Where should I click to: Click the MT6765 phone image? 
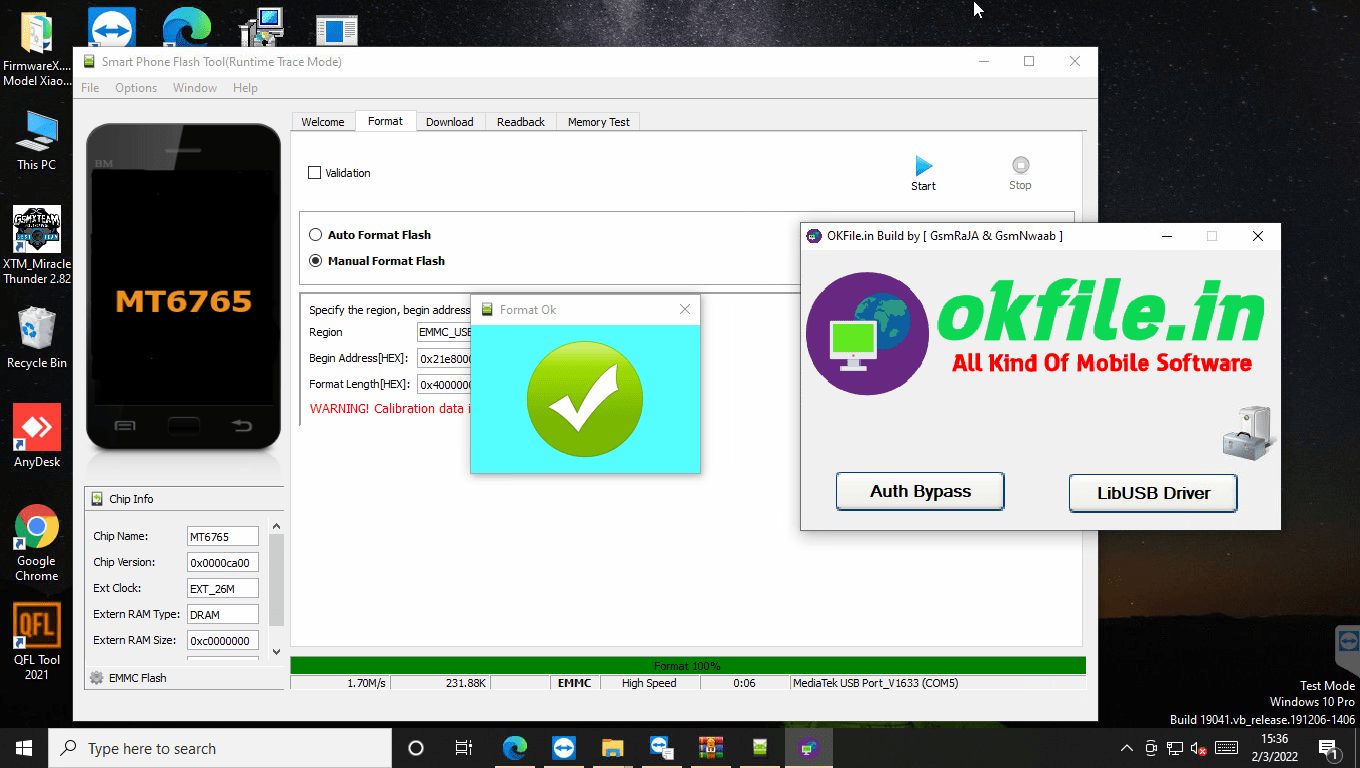(x=183, y=287)
